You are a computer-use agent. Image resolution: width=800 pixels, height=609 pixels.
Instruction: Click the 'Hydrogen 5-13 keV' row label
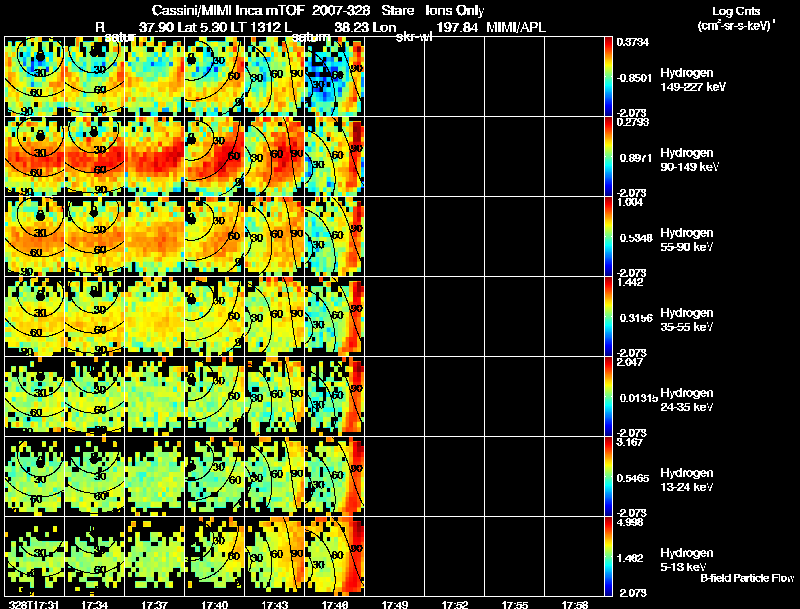coord(687,560)
